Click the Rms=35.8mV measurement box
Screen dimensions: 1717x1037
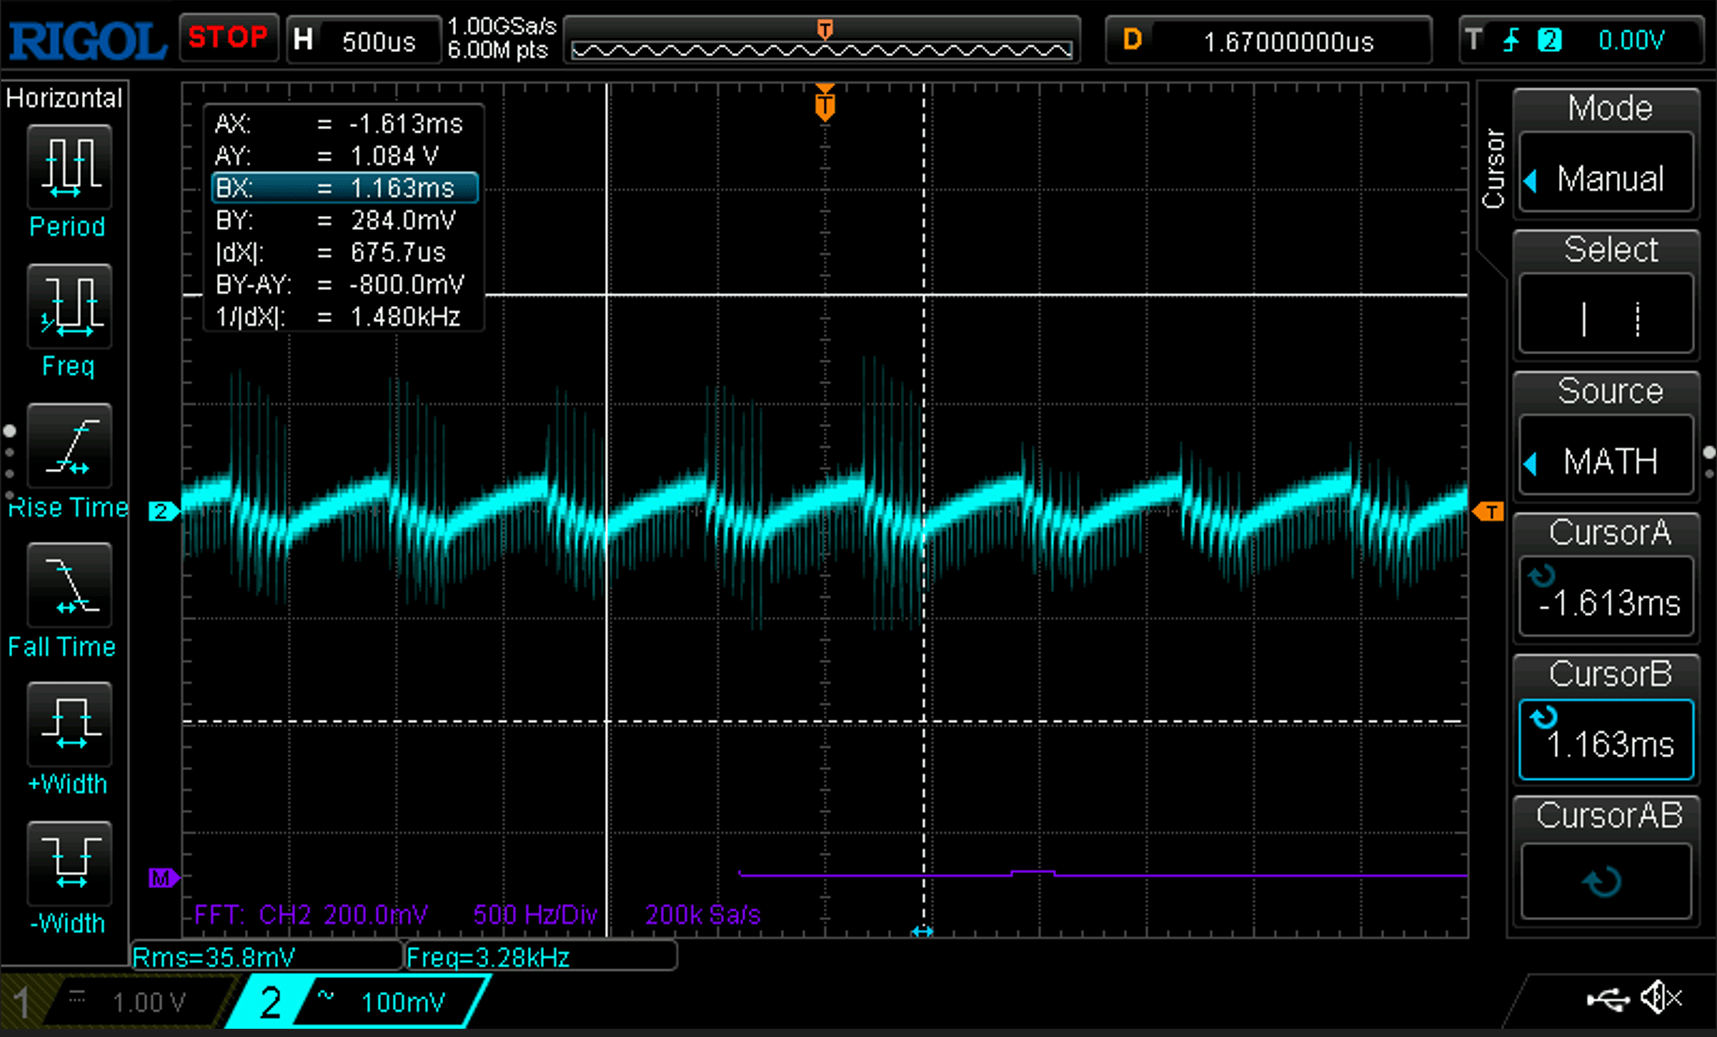click(266, 957)
